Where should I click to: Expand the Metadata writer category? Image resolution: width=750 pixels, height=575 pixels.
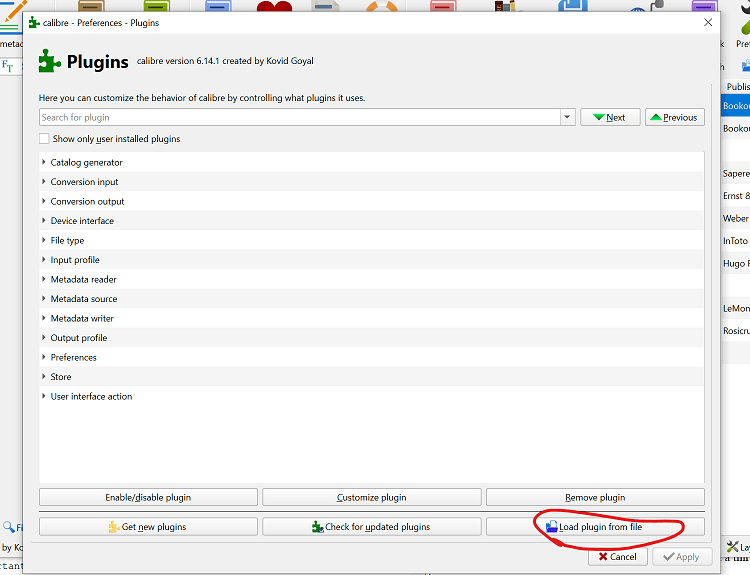click(44, 318)
